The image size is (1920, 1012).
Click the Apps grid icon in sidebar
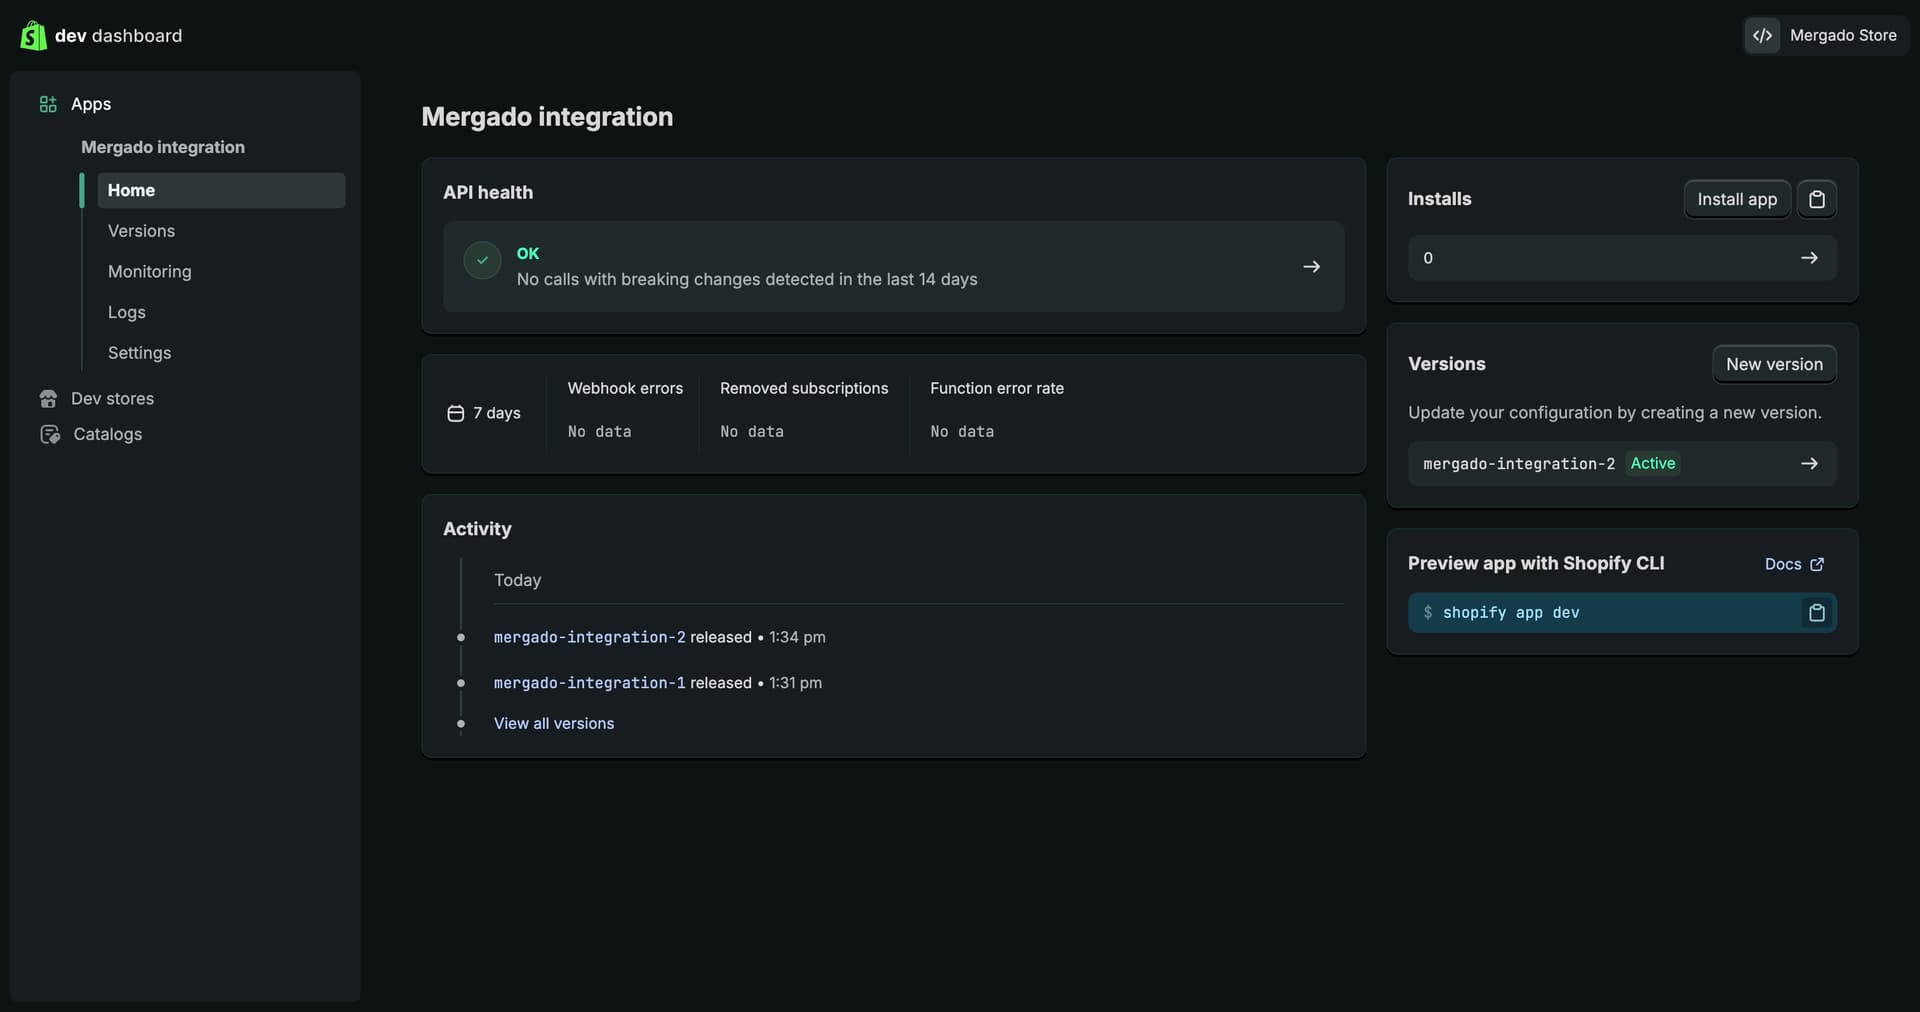(48, 104)
